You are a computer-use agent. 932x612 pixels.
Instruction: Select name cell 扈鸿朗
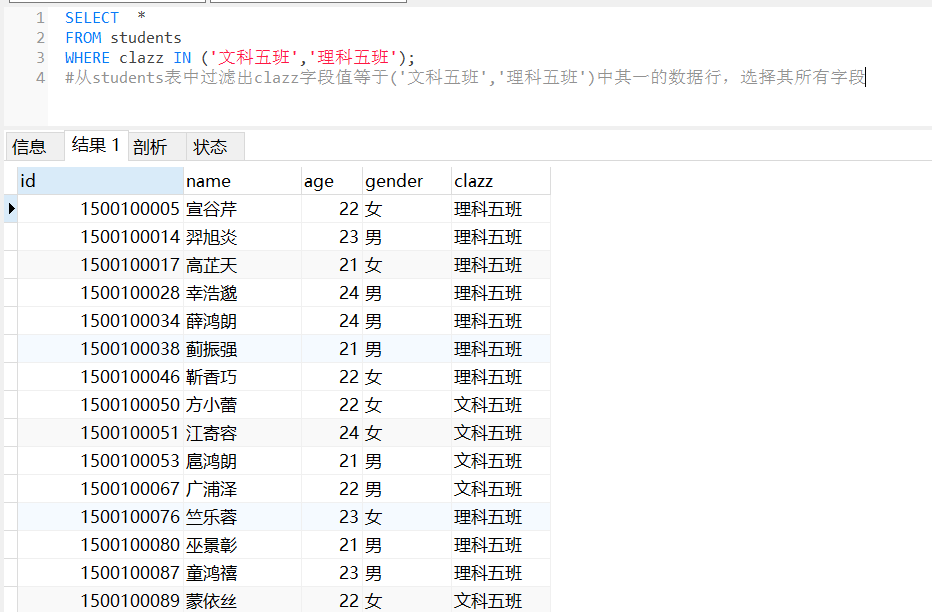point(242,461)
